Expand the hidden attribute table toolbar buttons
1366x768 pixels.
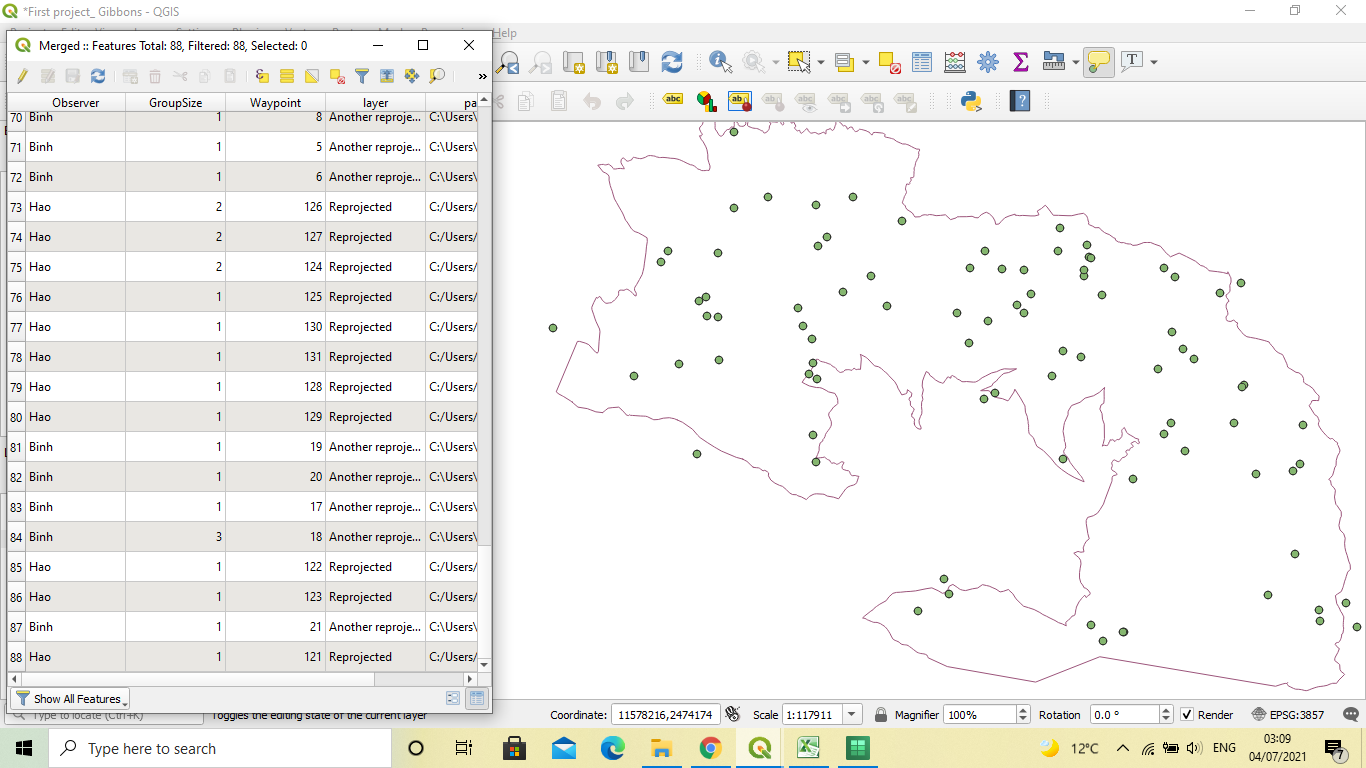[482, 76]
